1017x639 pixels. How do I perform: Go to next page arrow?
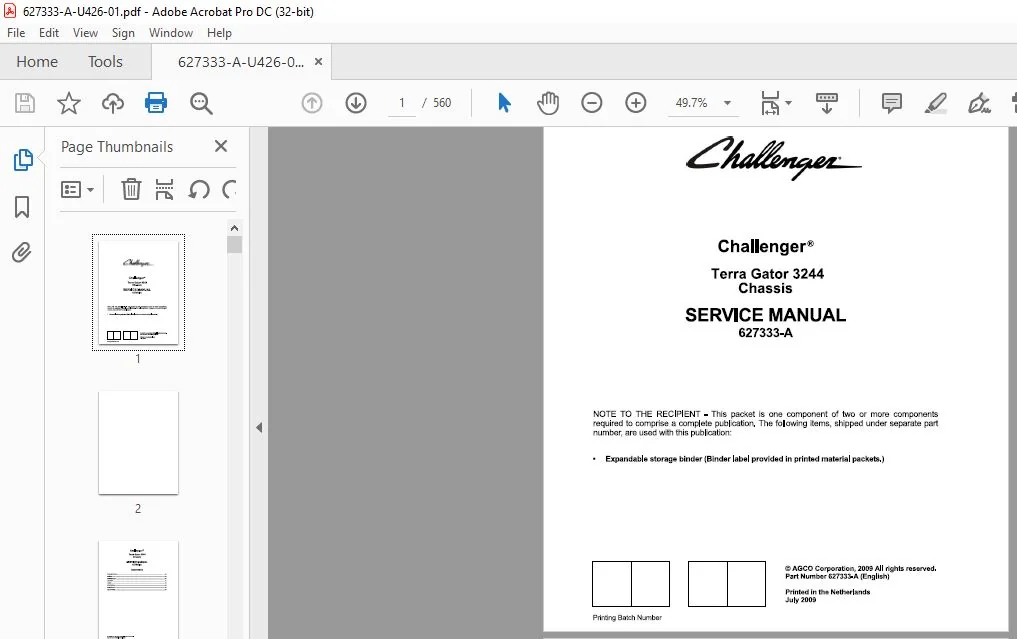point(356,102)
